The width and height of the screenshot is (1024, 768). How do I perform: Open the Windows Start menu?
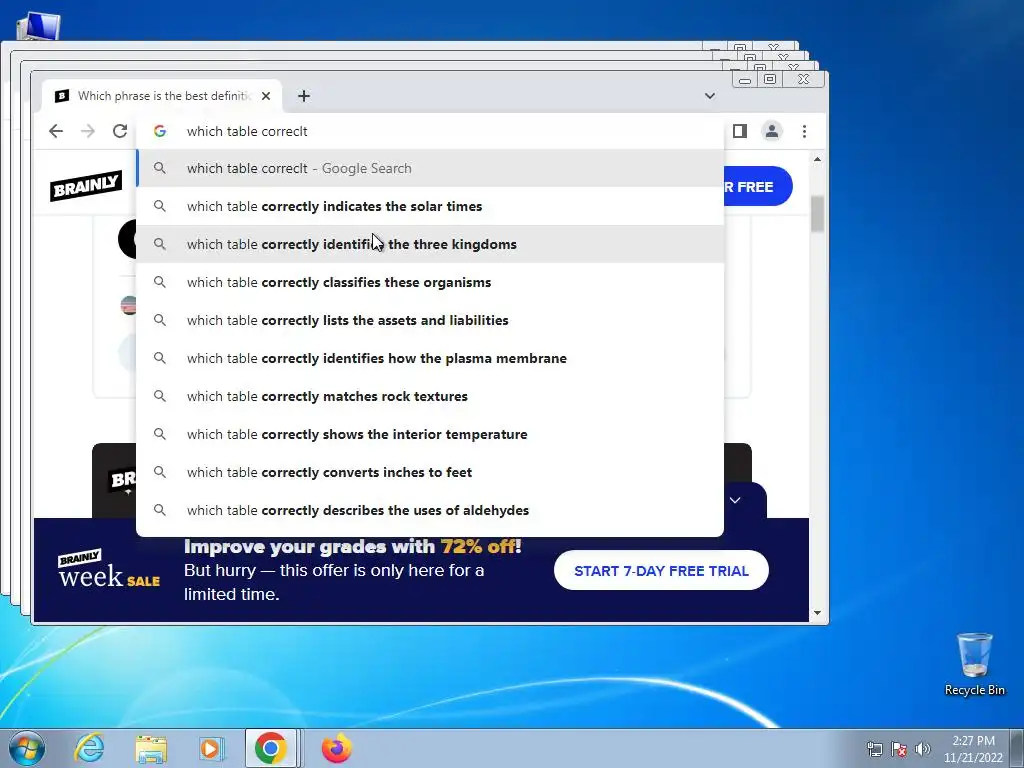(x=27, y=748)
